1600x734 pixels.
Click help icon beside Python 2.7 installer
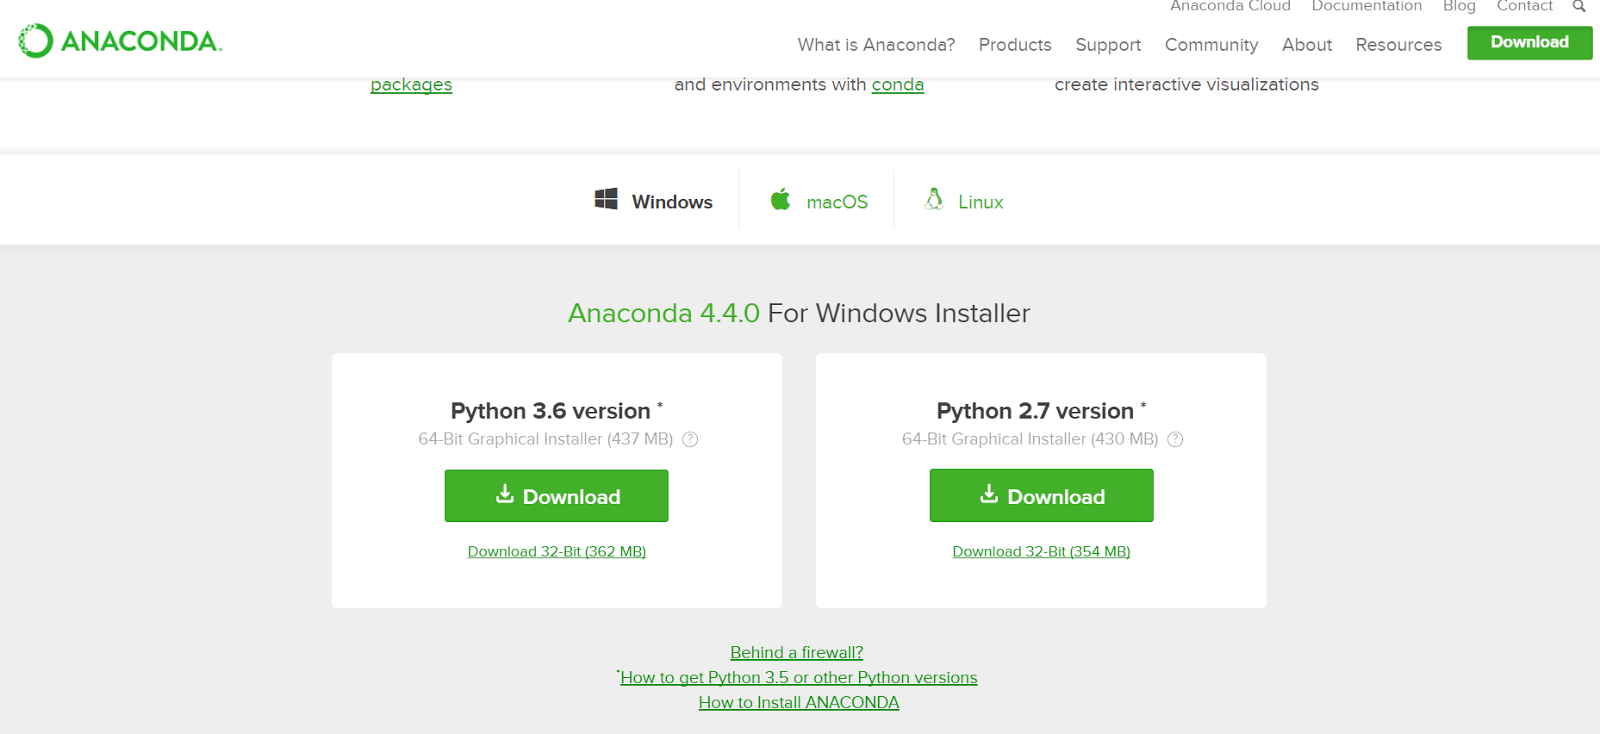point(1175,439)
